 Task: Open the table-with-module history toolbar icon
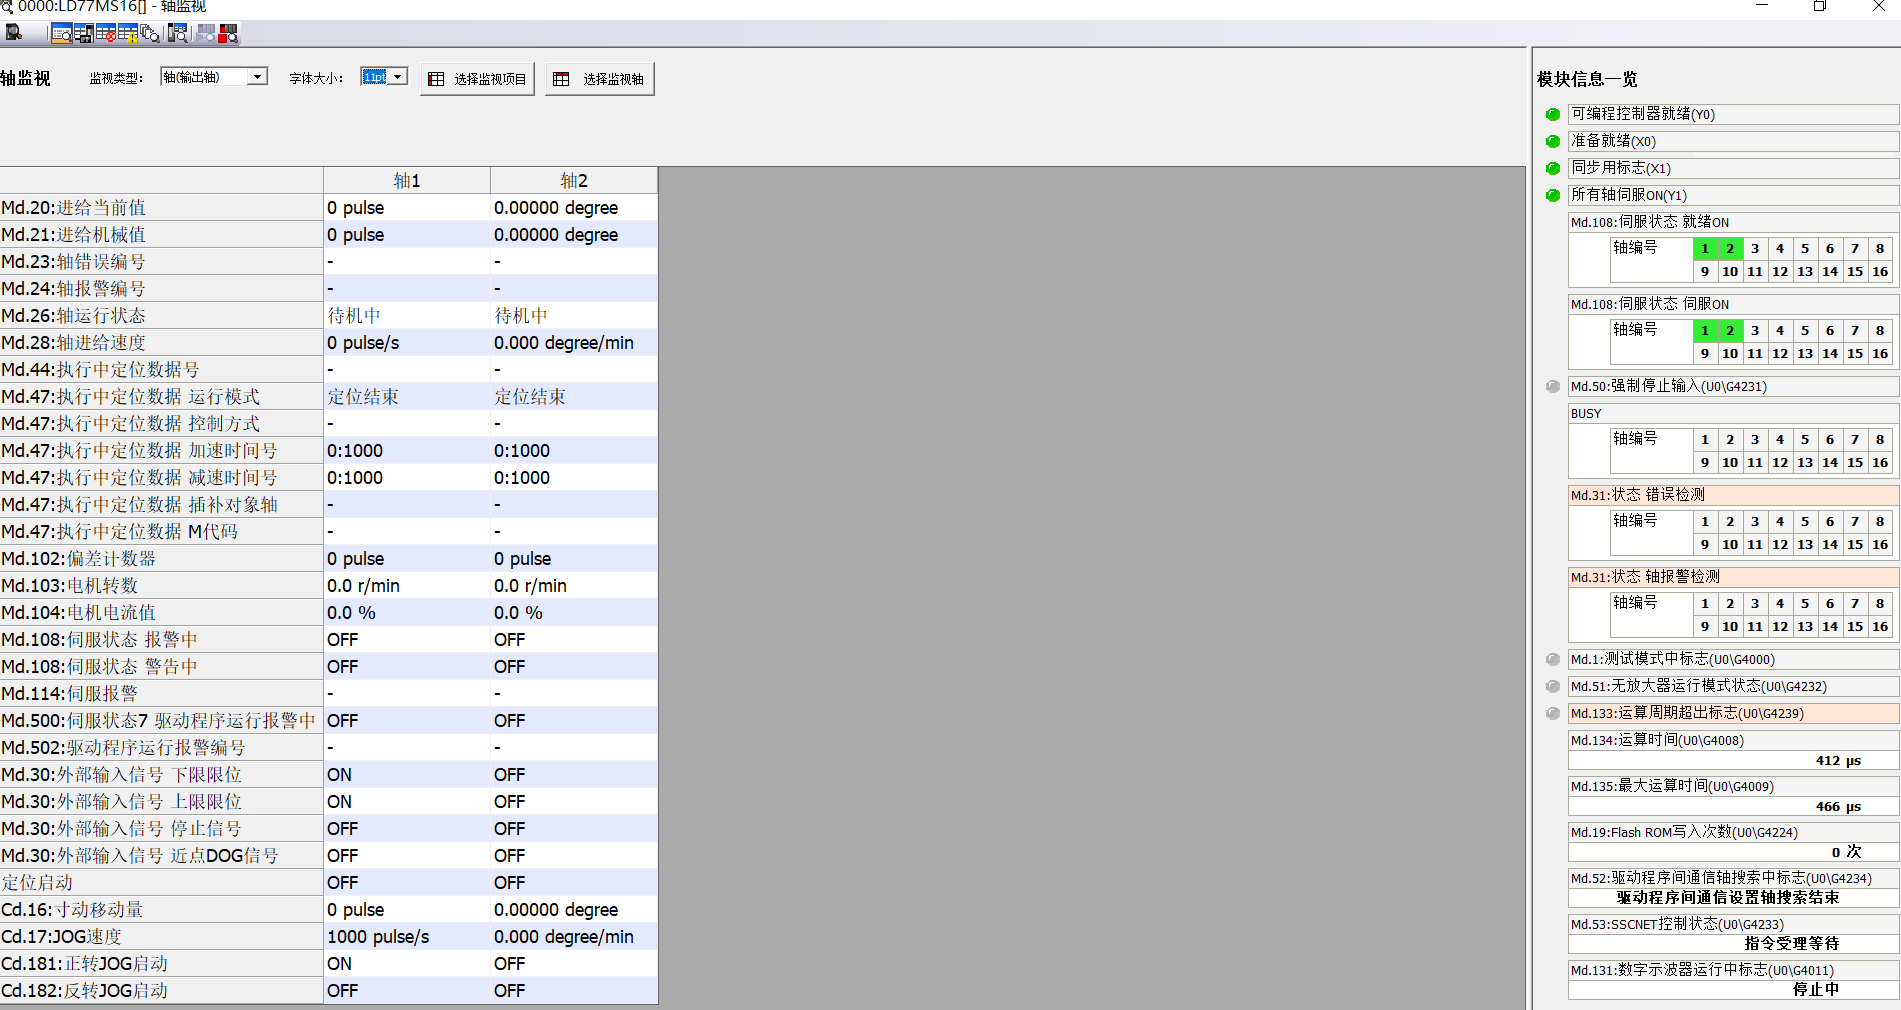tap(84, 34)
